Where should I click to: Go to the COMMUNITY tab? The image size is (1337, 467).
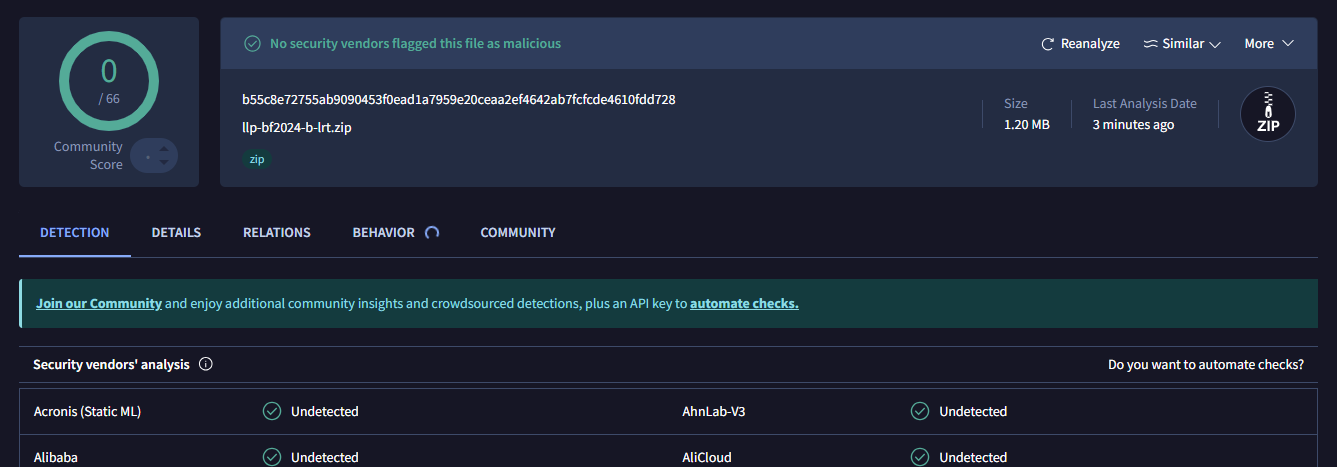pos(518,233)
